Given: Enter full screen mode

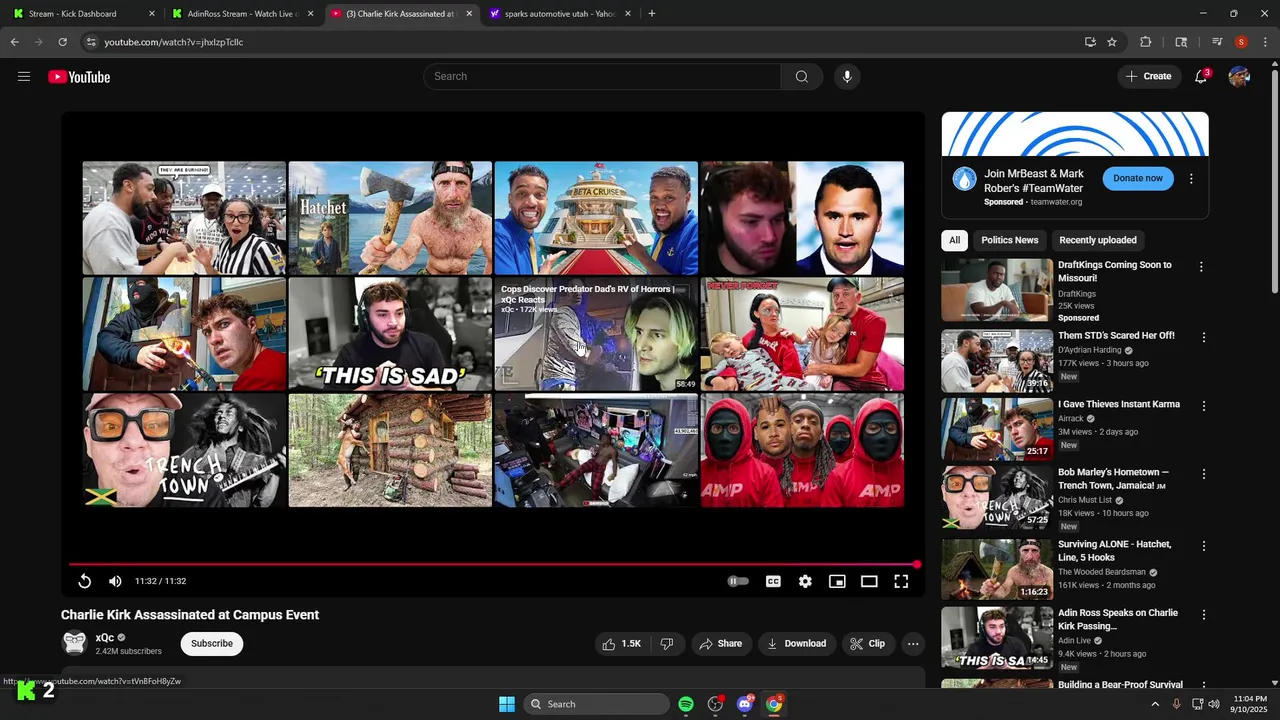Looking at the screenshot, I should 901,581.
